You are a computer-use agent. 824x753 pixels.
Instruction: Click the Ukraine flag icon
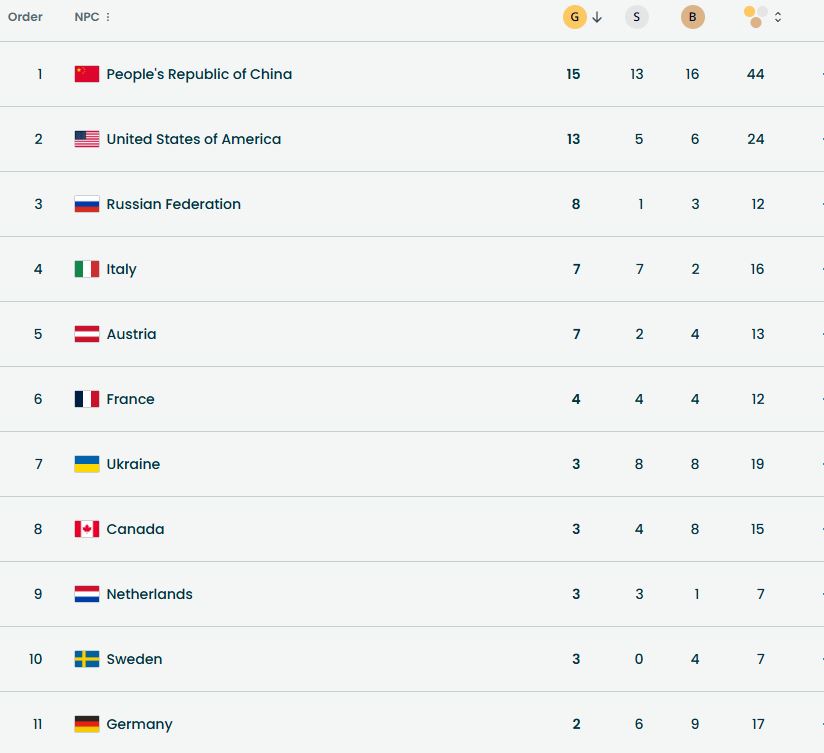(x=87, y=464)
